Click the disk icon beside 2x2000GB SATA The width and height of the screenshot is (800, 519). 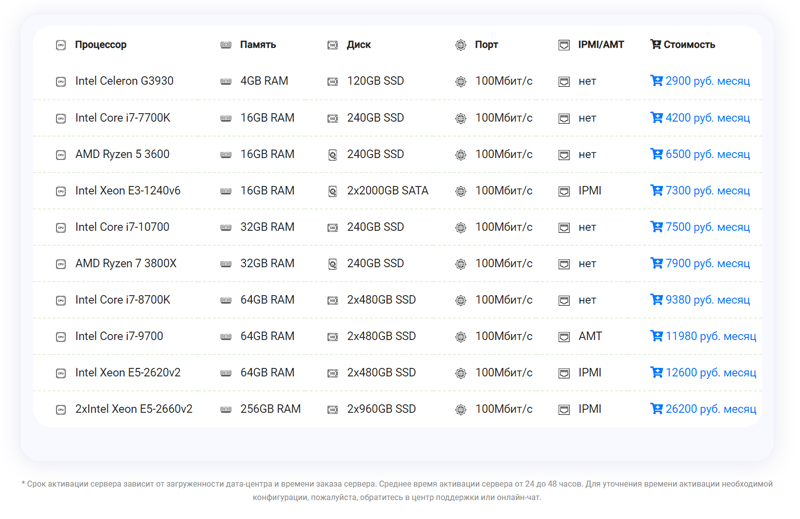332,191
